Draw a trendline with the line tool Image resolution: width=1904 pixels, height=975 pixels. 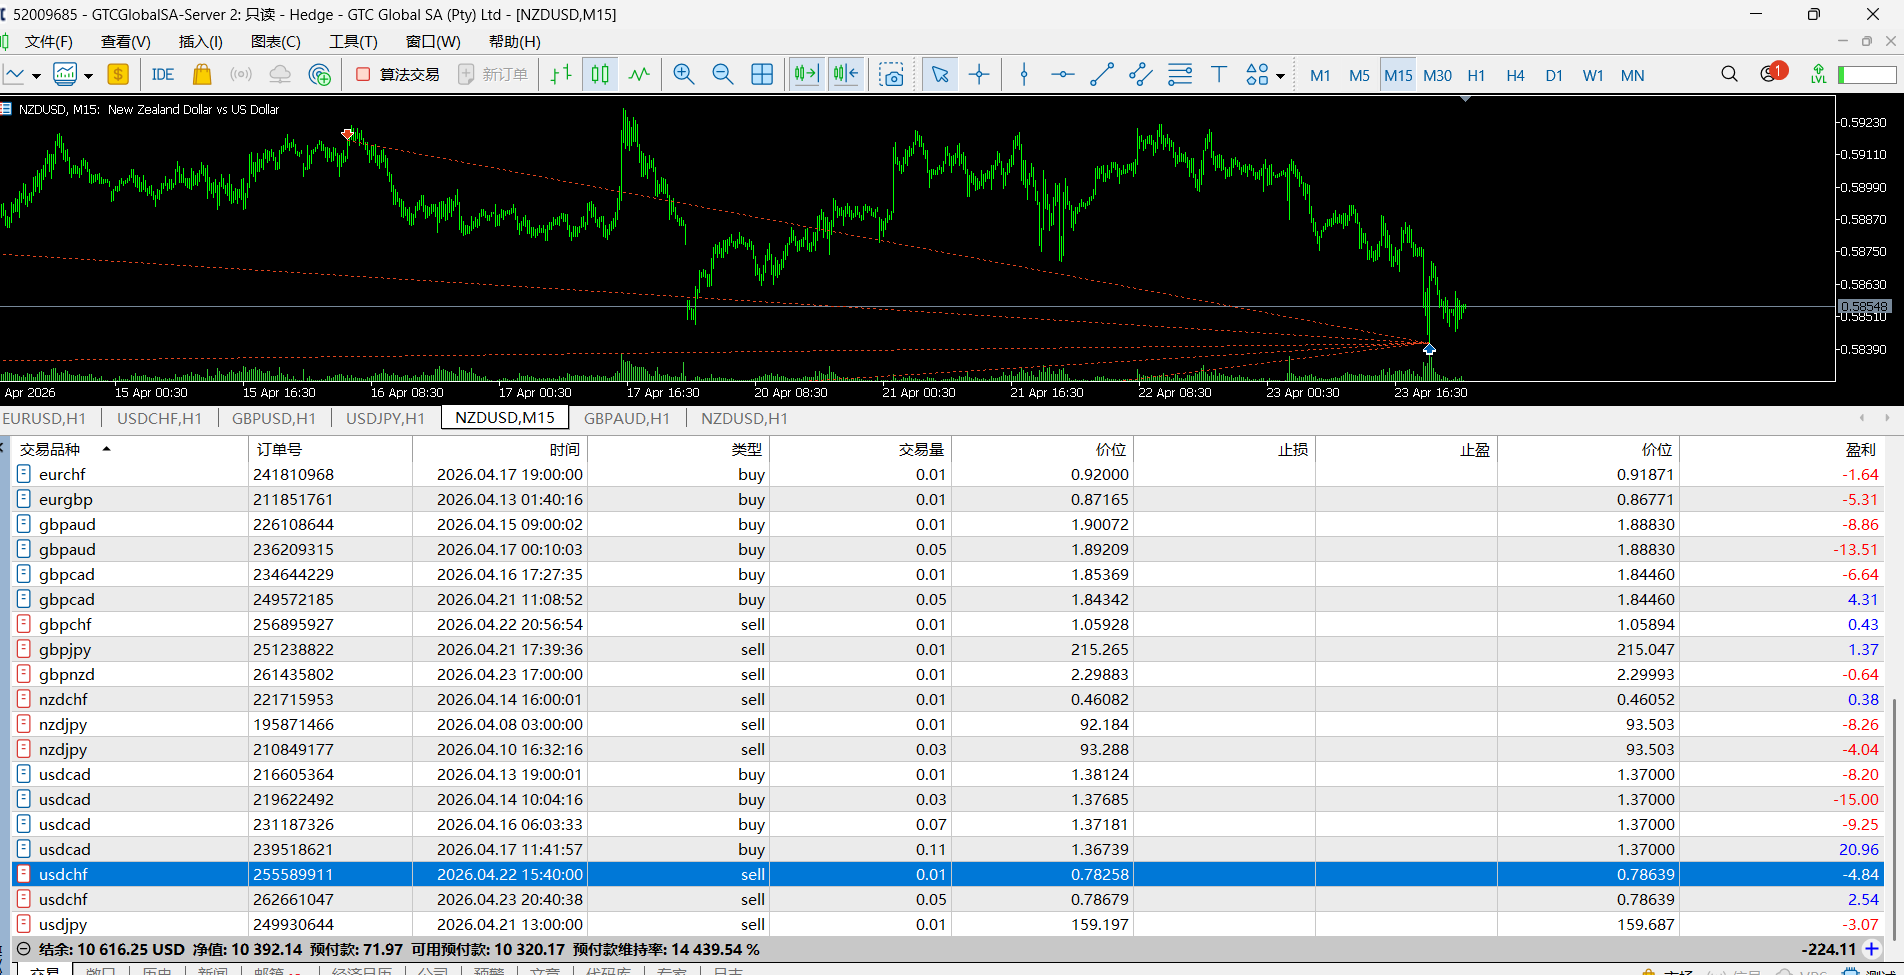point(1102,75)
